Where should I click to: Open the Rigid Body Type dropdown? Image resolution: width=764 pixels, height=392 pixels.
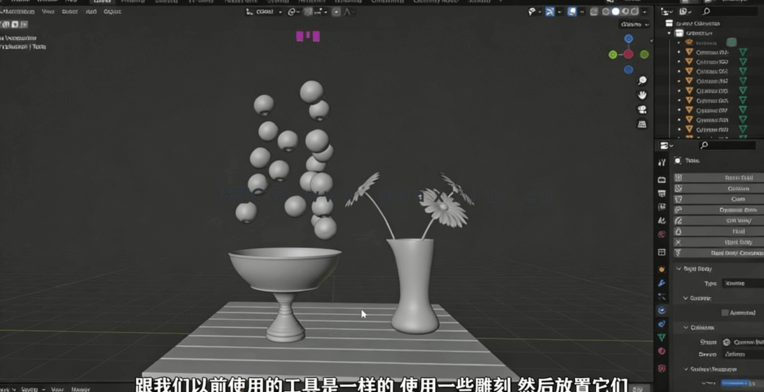743,283
